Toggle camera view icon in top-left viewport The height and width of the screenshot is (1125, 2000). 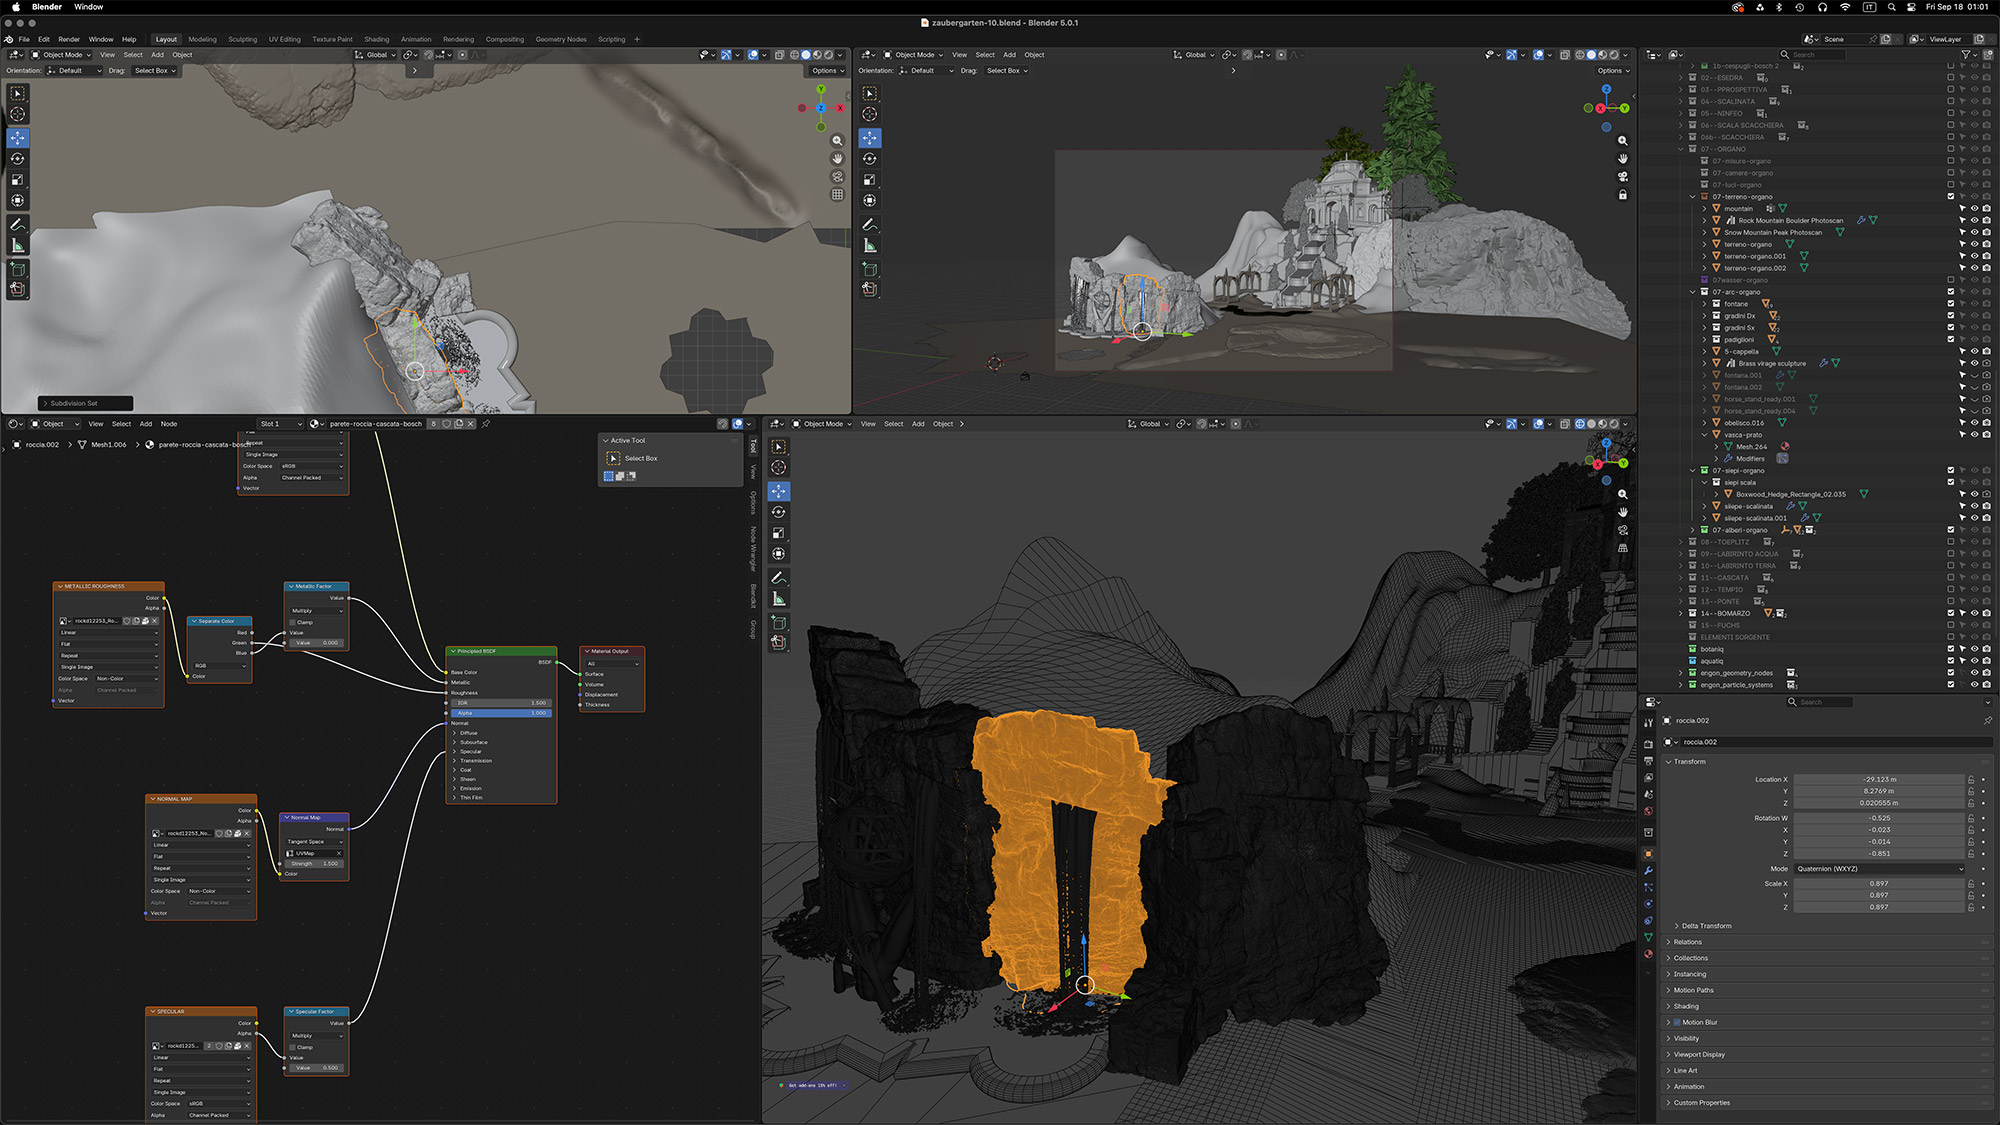click(838, 177)
